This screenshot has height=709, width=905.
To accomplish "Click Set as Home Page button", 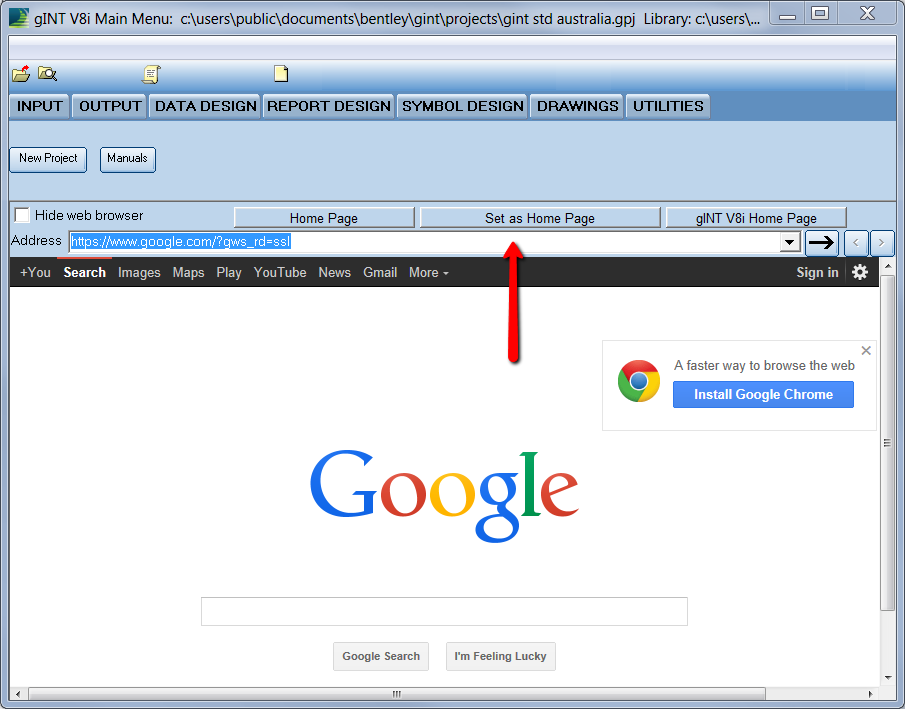I will [540, 218].
